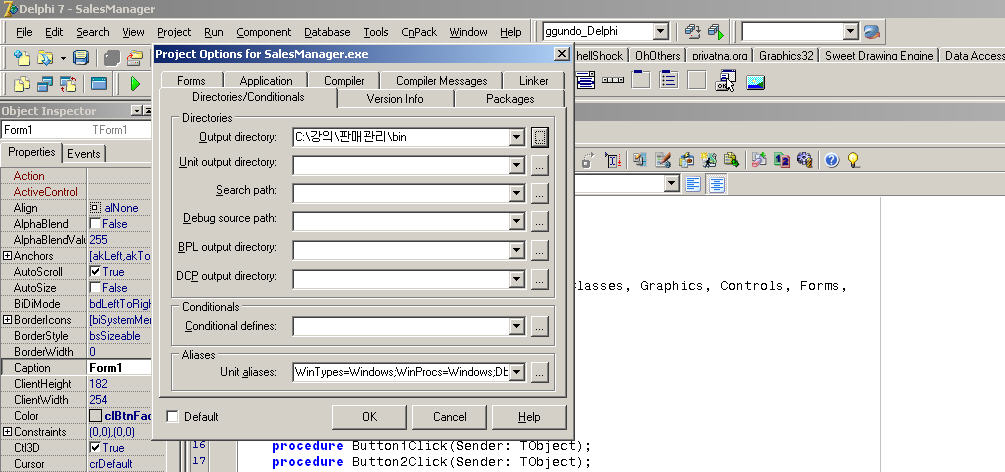Screen dimensions: 1005x472
Task: Open the Version Info tab
Action: coord(395,99)
